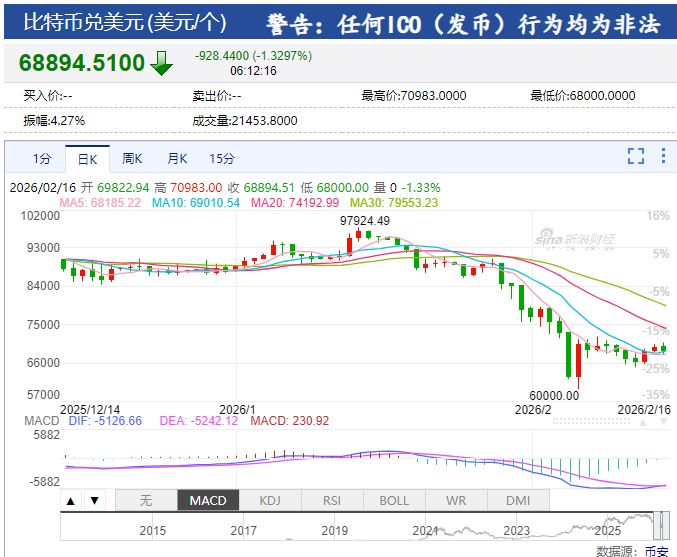Show the RSI indicator

(332, 500)
